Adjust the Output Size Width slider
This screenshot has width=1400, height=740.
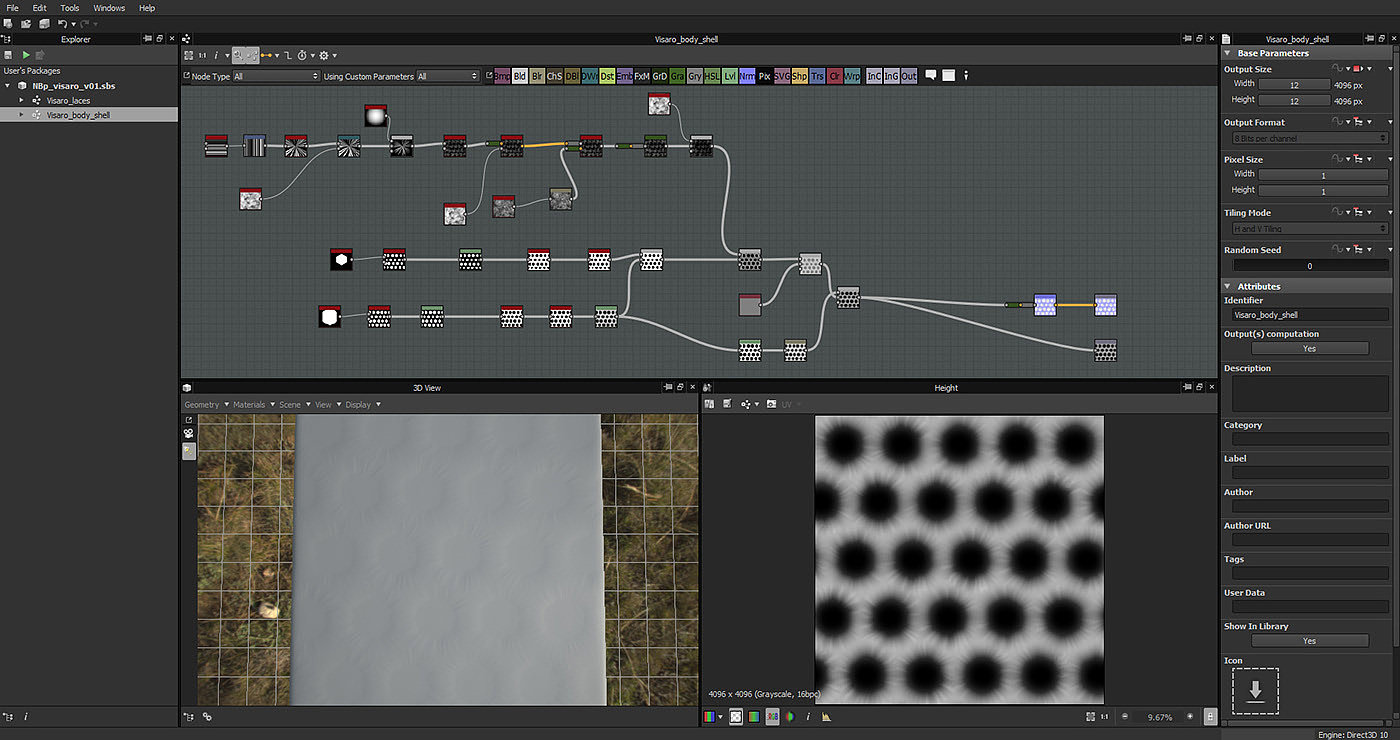1294,85
